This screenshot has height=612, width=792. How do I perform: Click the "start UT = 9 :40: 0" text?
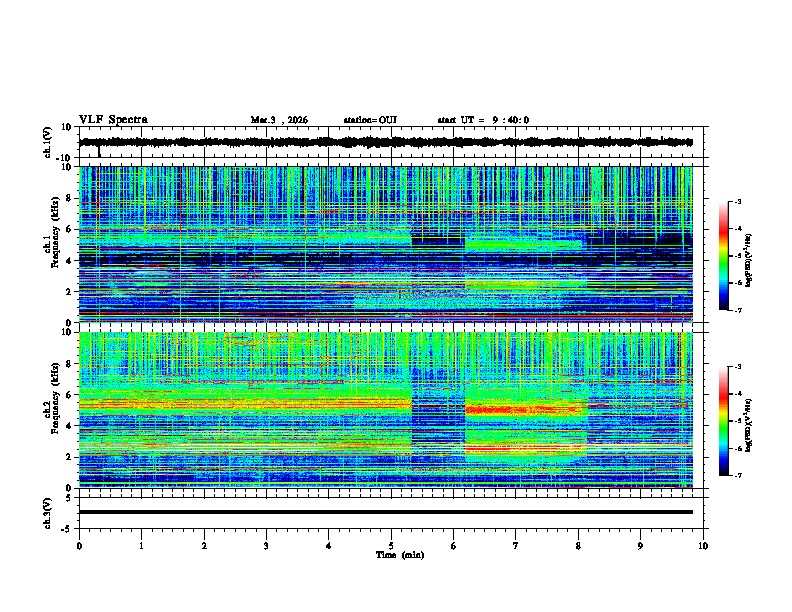[x=483, y=120]
